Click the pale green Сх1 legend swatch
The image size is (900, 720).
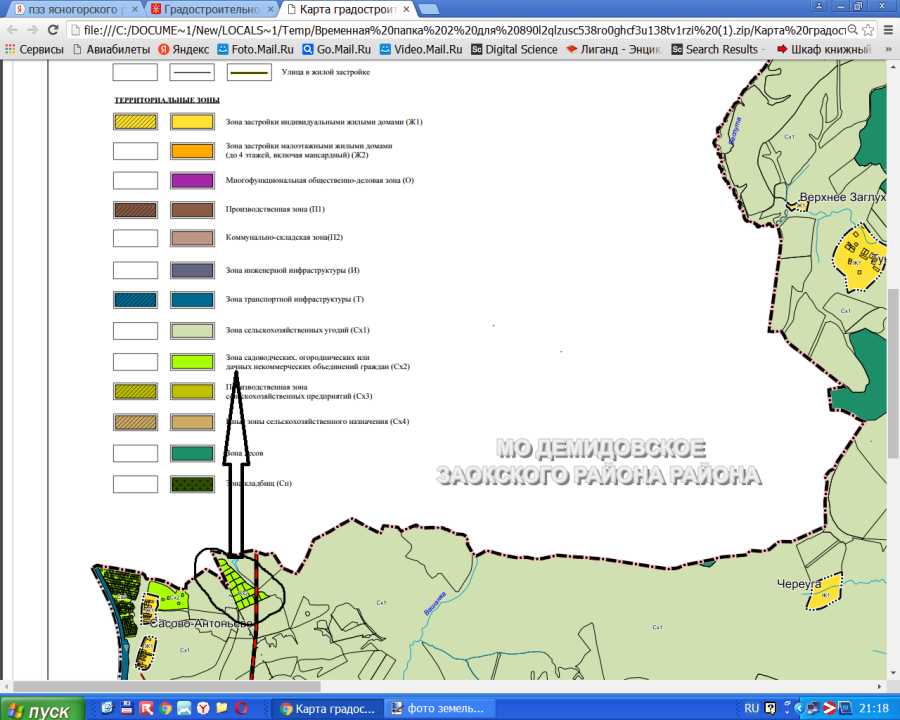click(192, 331)
